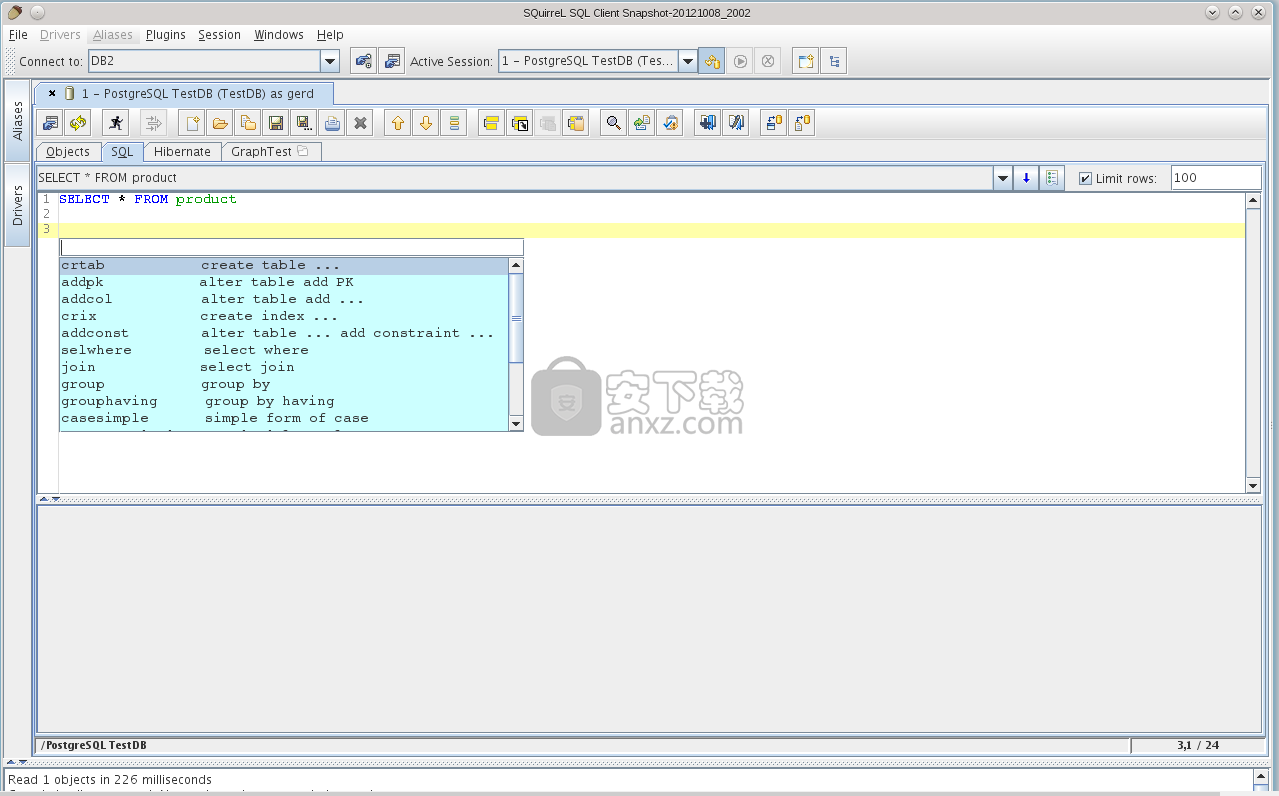Select the grouphaving group by having entry

click(x=284, y=401)
